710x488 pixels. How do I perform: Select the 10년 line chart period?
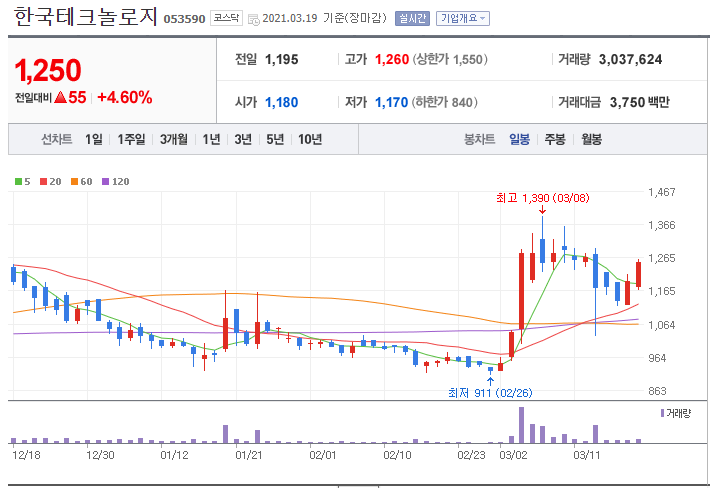[x=310, y=139]
